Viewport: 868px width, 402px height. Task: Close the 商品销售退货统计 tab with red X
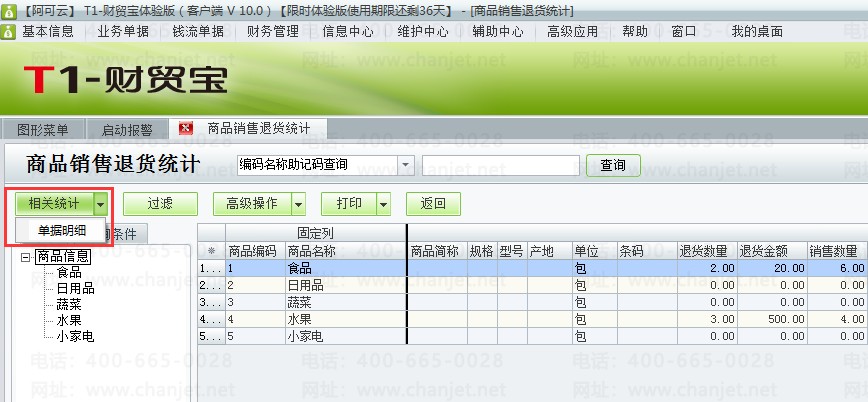click(x=186, y=128)
